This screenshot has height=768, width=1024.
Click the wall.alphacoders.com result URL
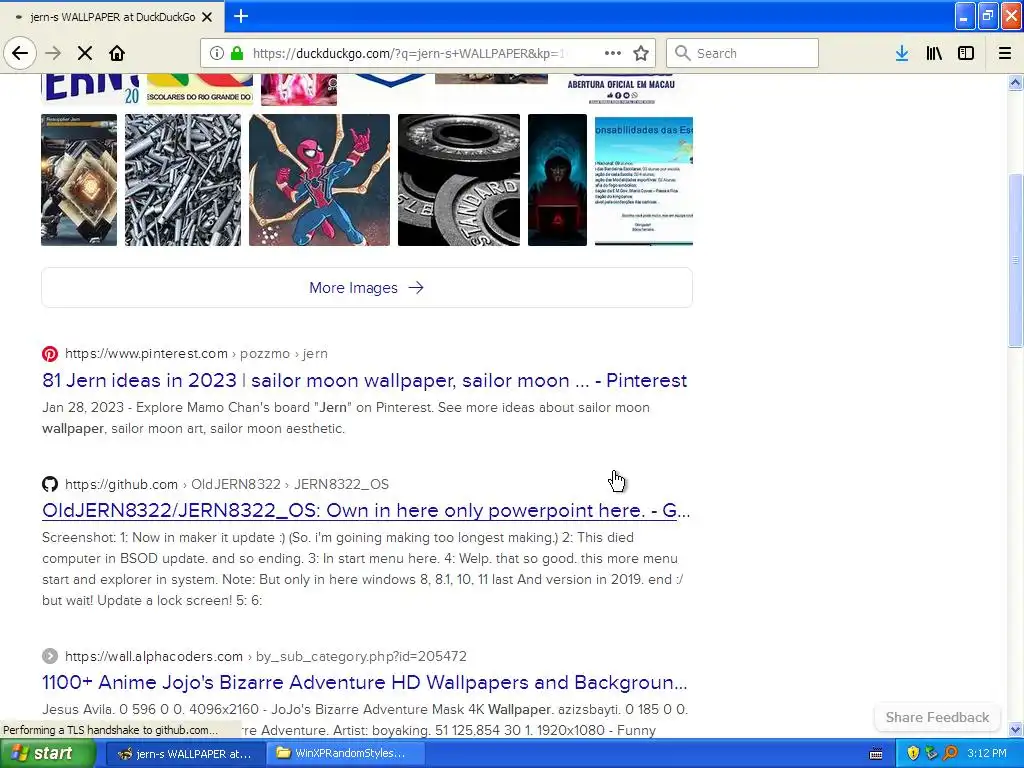(266, 656)
